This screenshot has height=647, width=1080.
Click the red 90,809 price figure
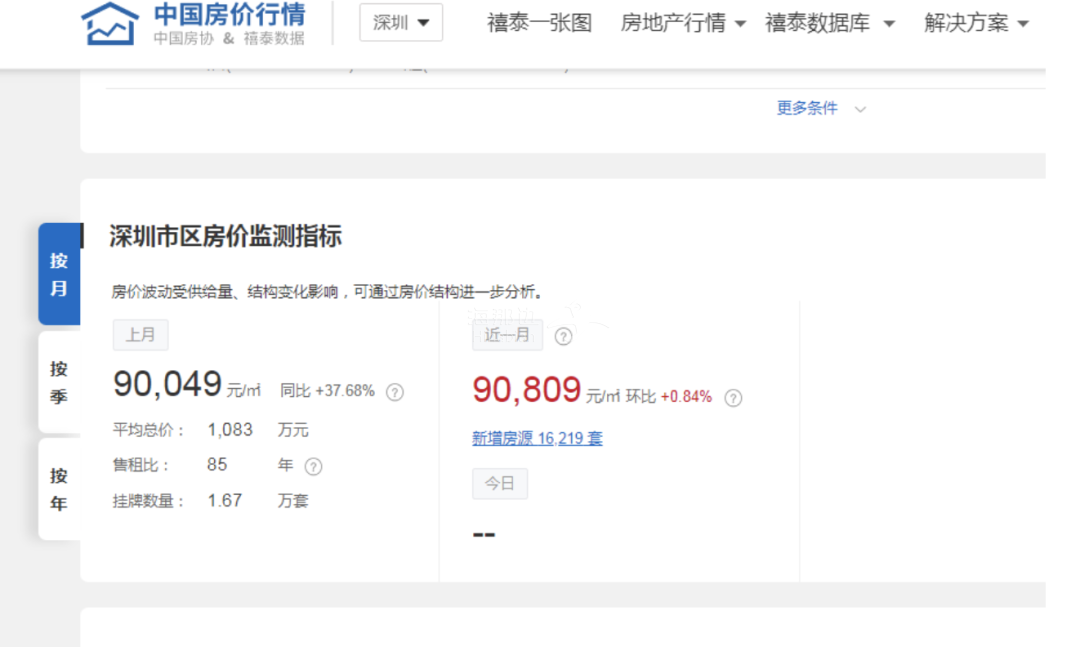click(x=526, y=390)
